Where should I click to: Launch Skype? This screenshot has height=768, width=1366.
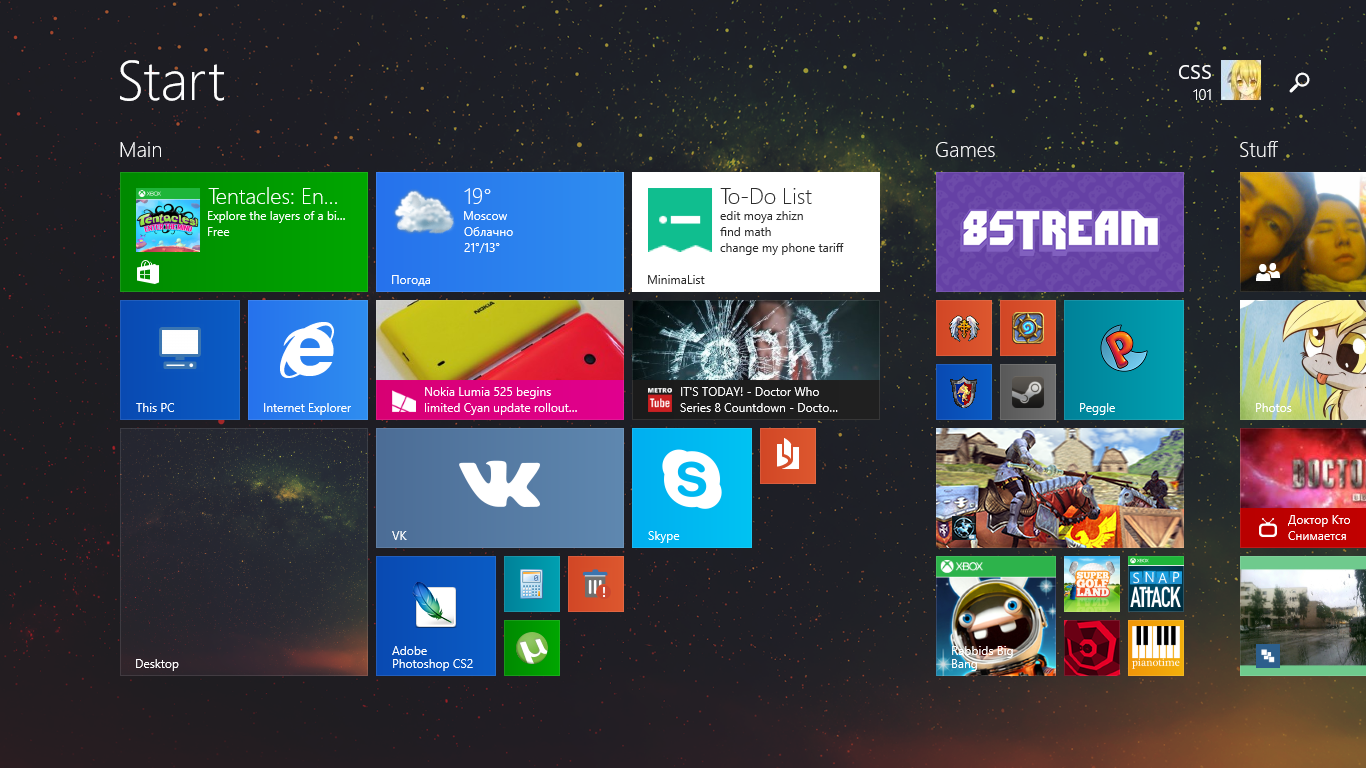(692, 488)
